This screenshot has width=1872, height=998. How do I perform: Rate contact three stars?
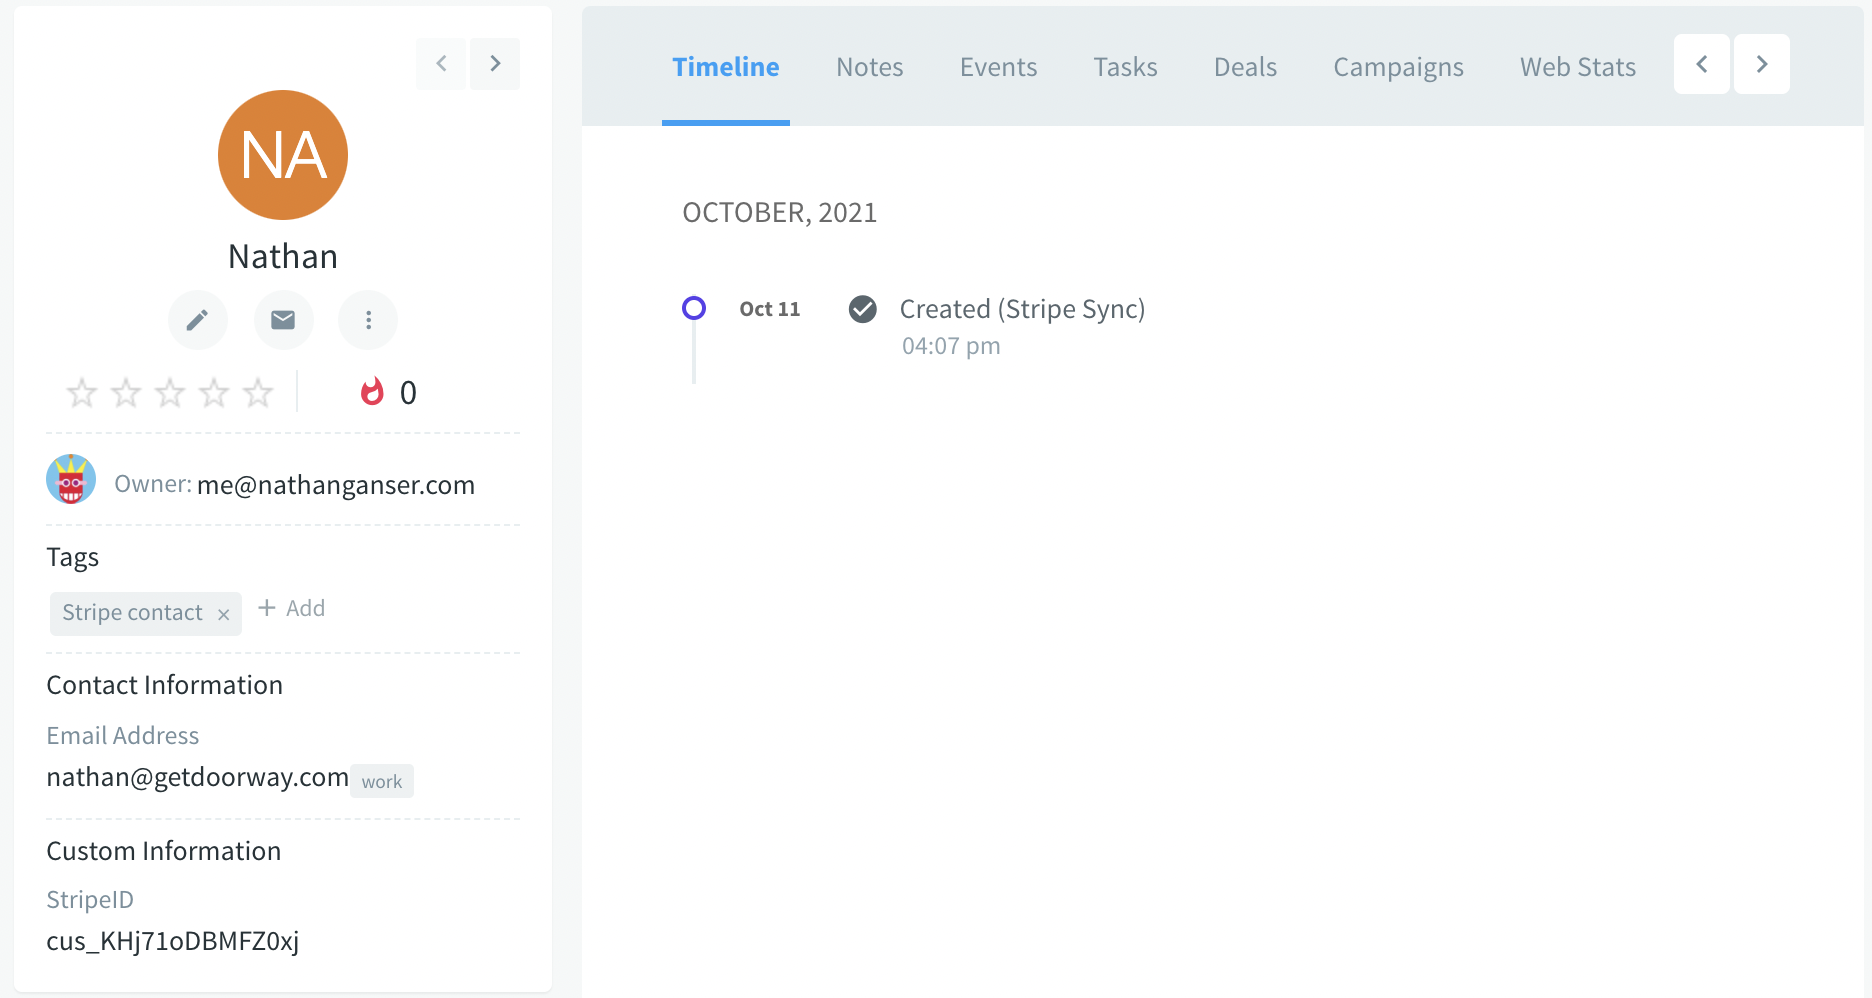[x=170, y=393]
